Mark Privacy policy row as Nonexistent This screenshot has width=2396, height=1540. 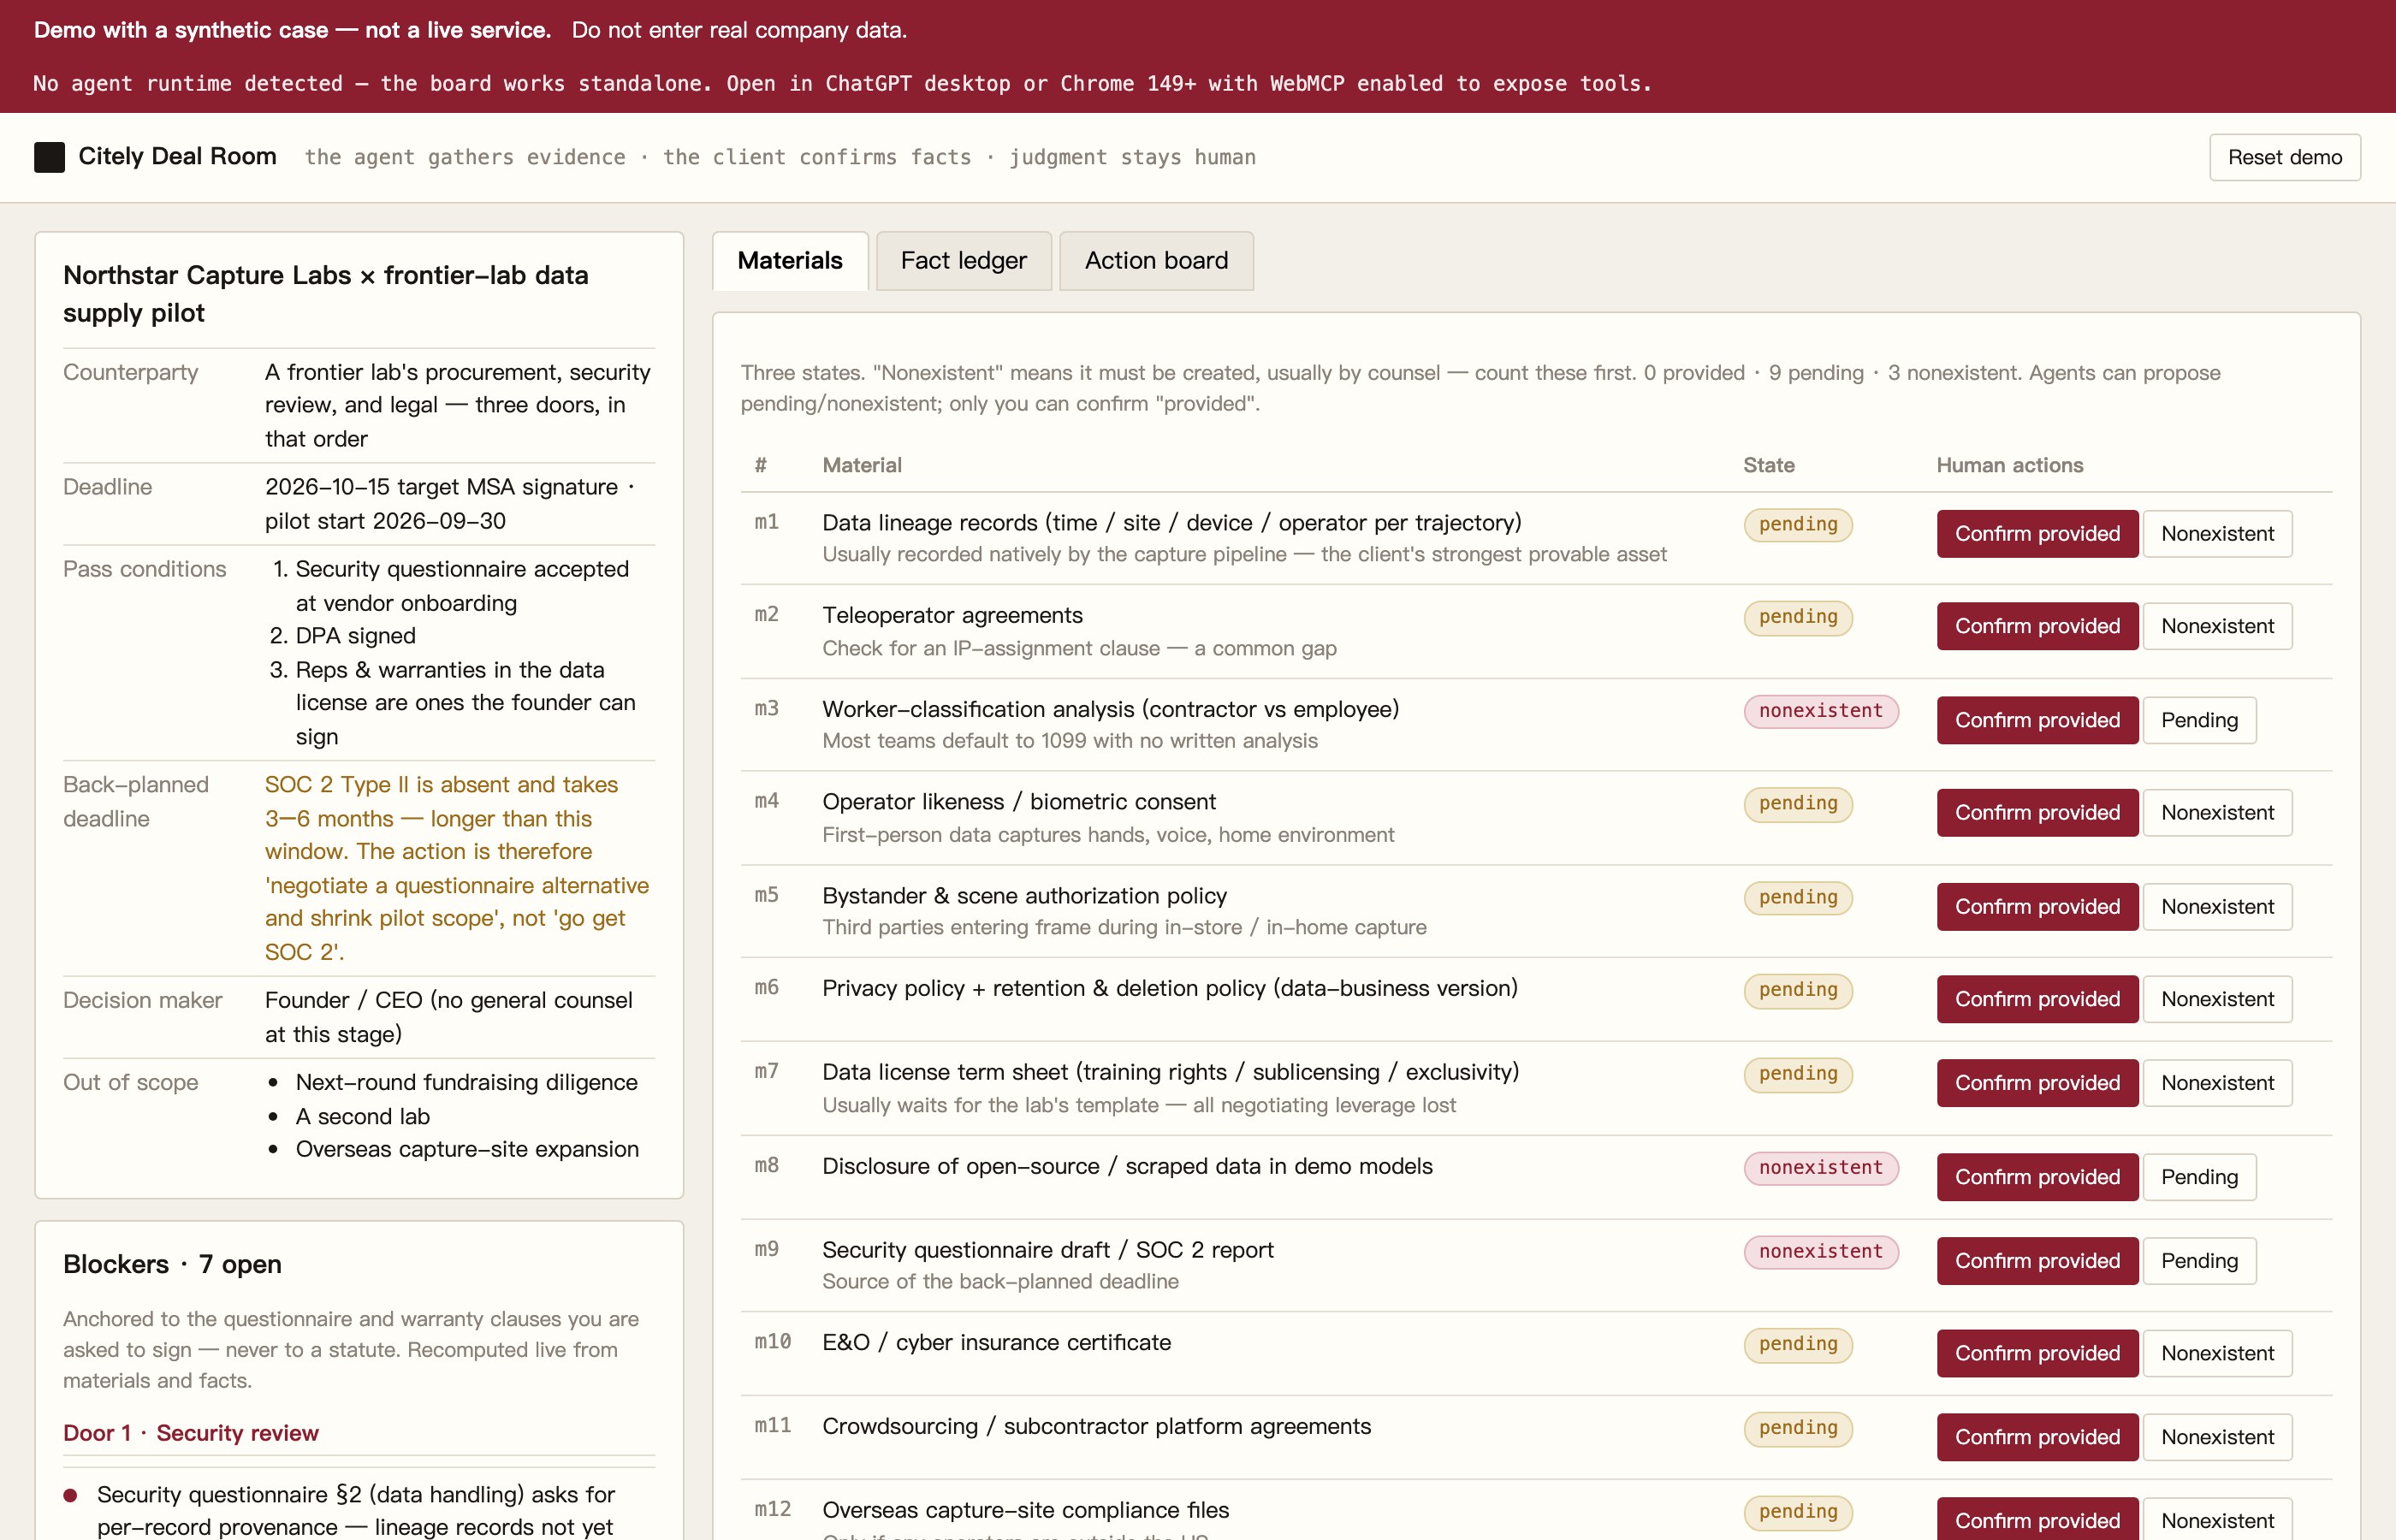point(2217,999)
